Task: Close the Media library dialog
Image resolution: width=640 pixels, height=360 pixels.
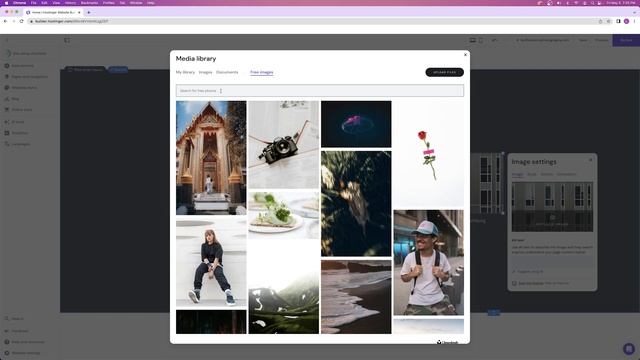Action: [465, 55]
